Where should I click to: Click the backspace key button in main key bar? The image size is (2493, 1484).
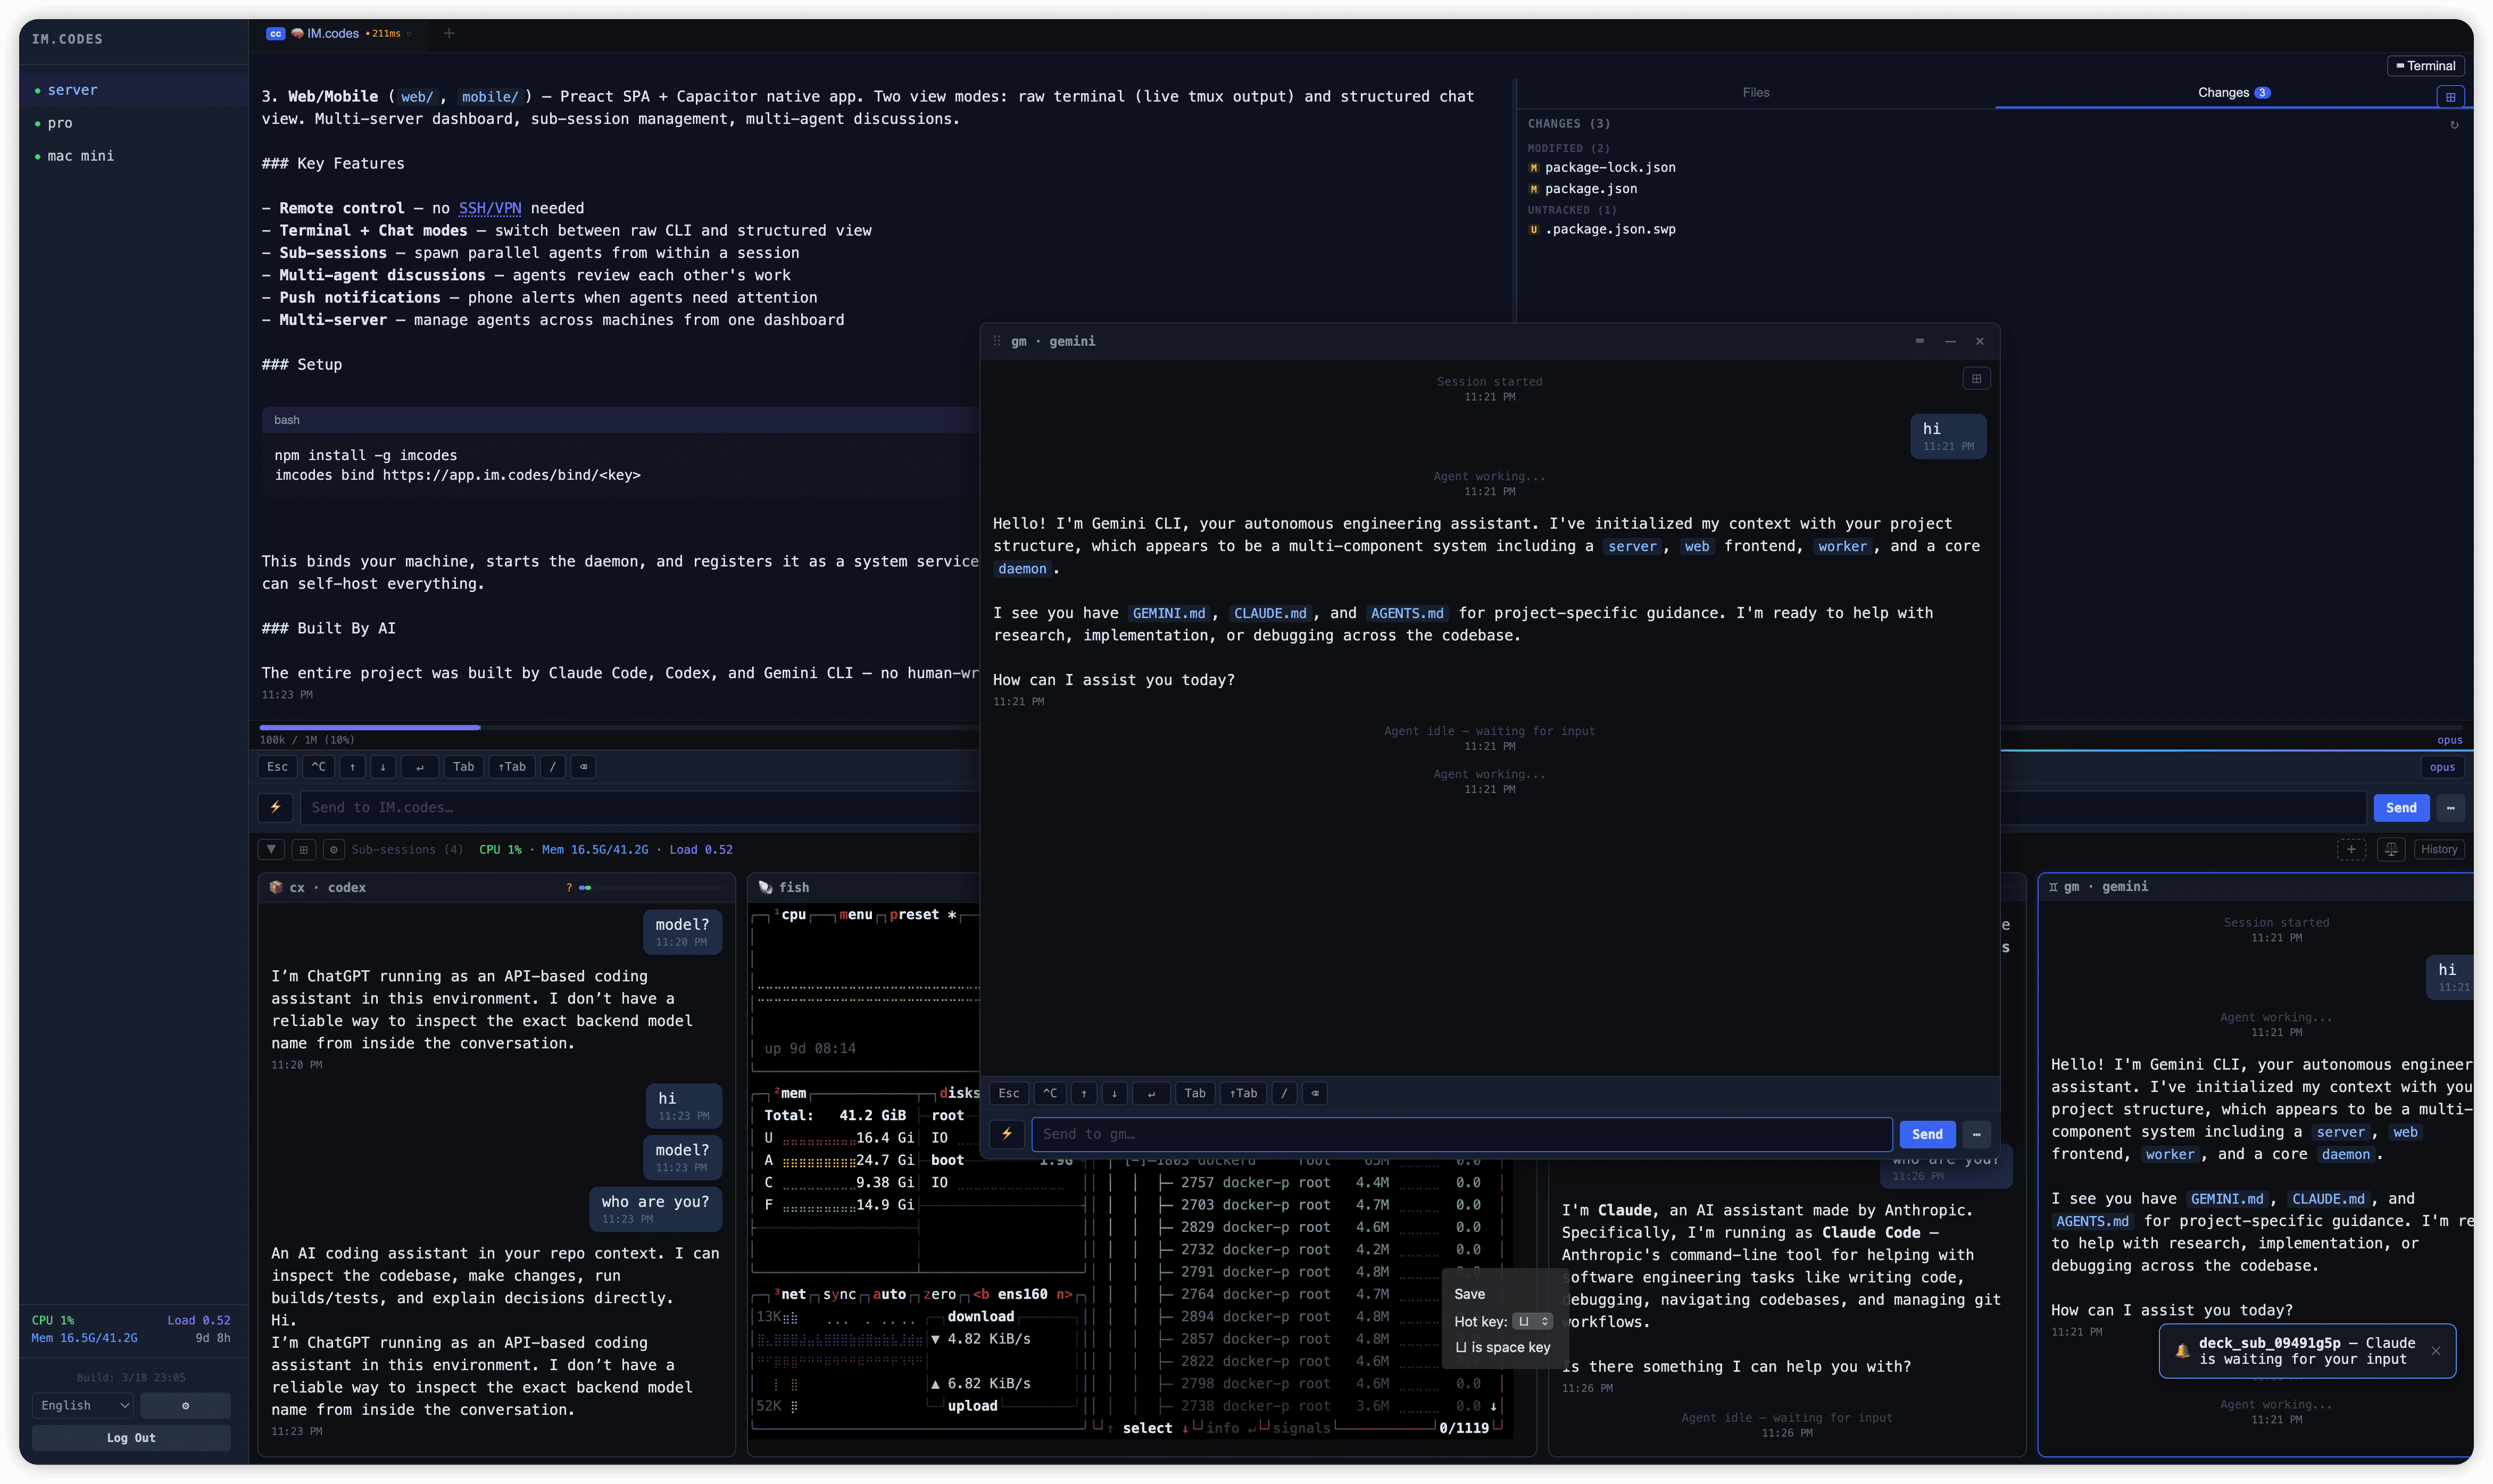(x=583, y=767)
